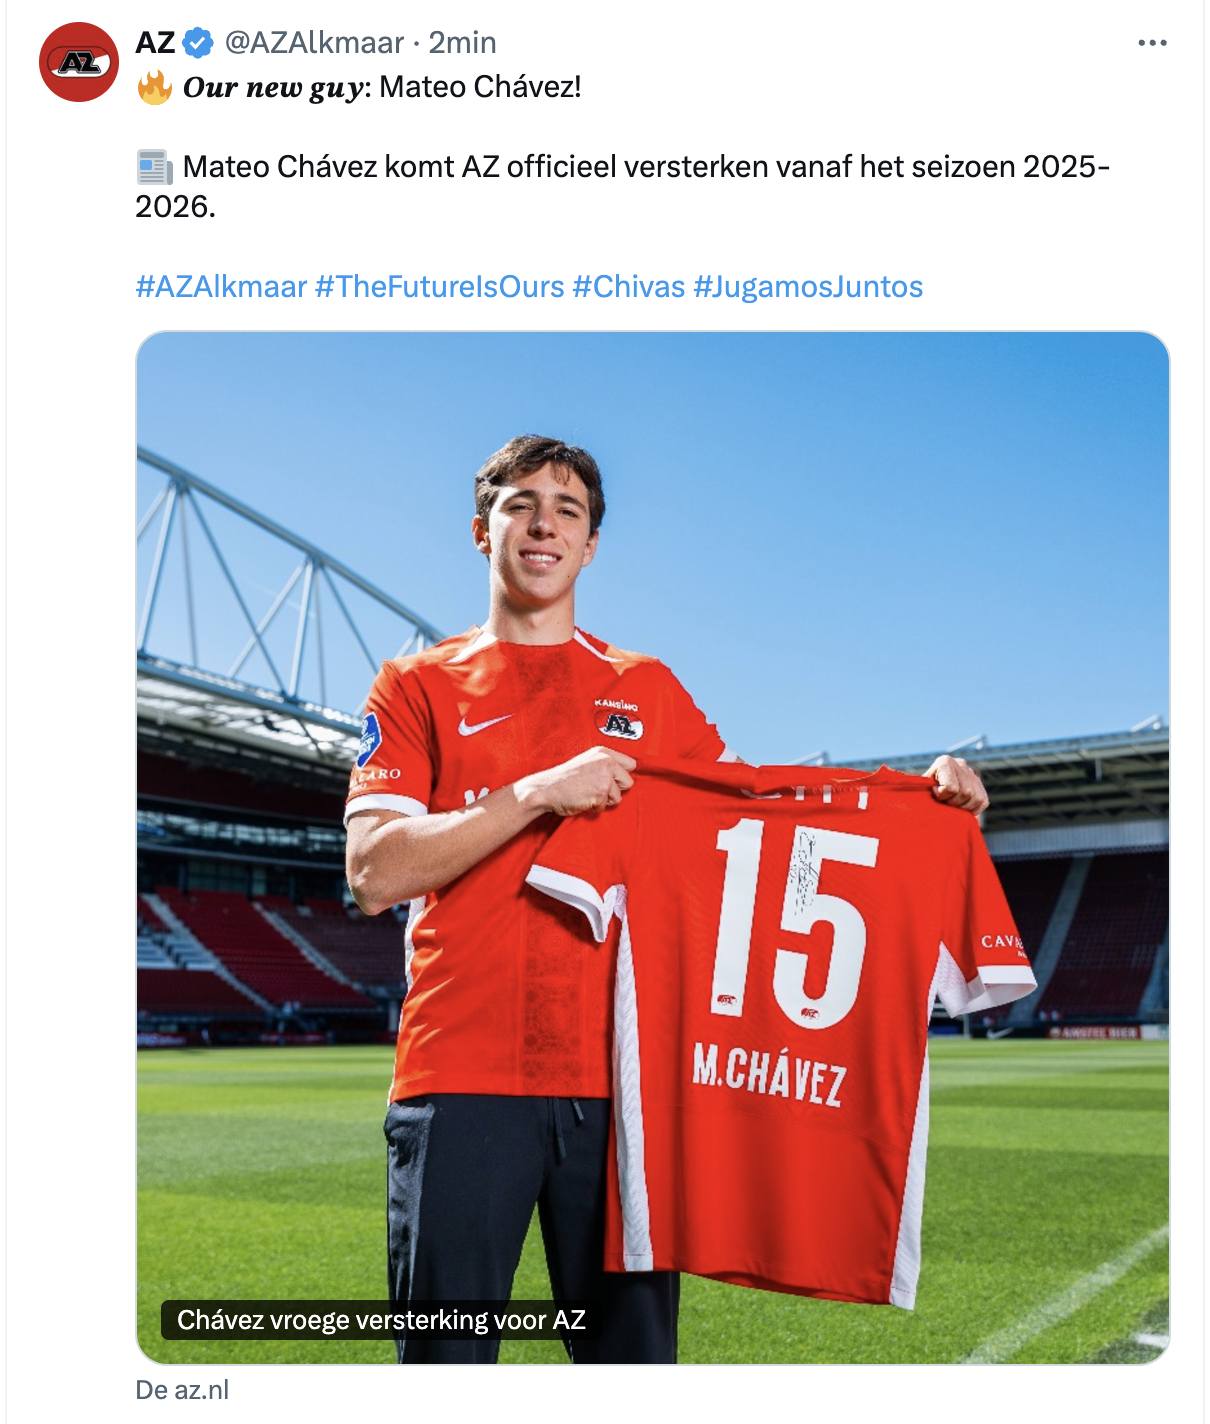
Task: Open the #AZAlkmaar hashtag
Action: pos(221,287)
